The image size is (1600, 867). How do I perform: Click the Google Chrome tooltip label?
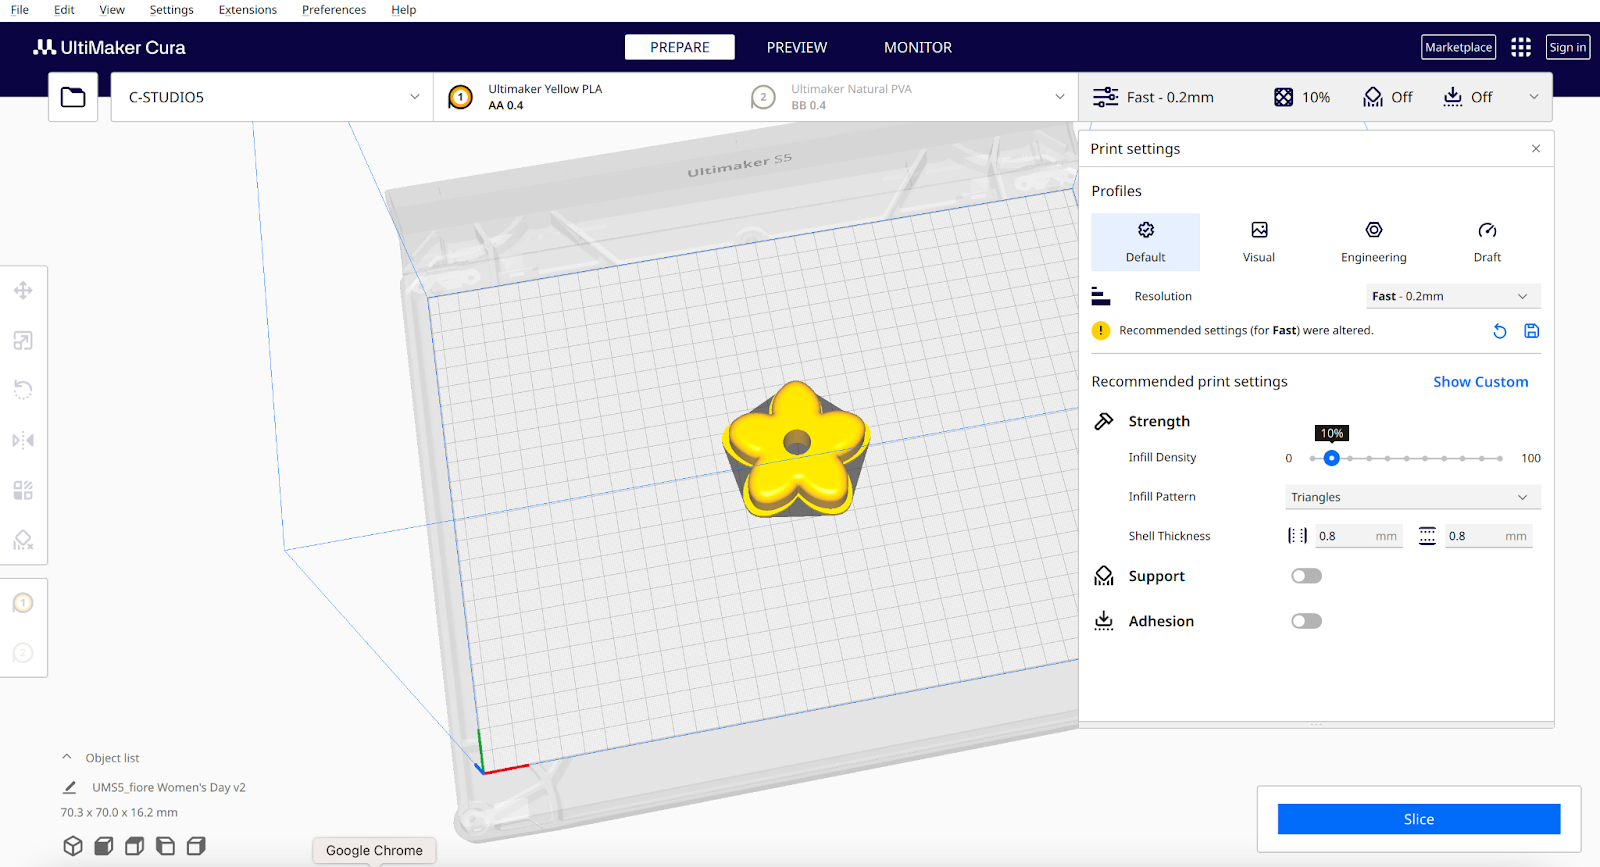(x=374, y=850)
